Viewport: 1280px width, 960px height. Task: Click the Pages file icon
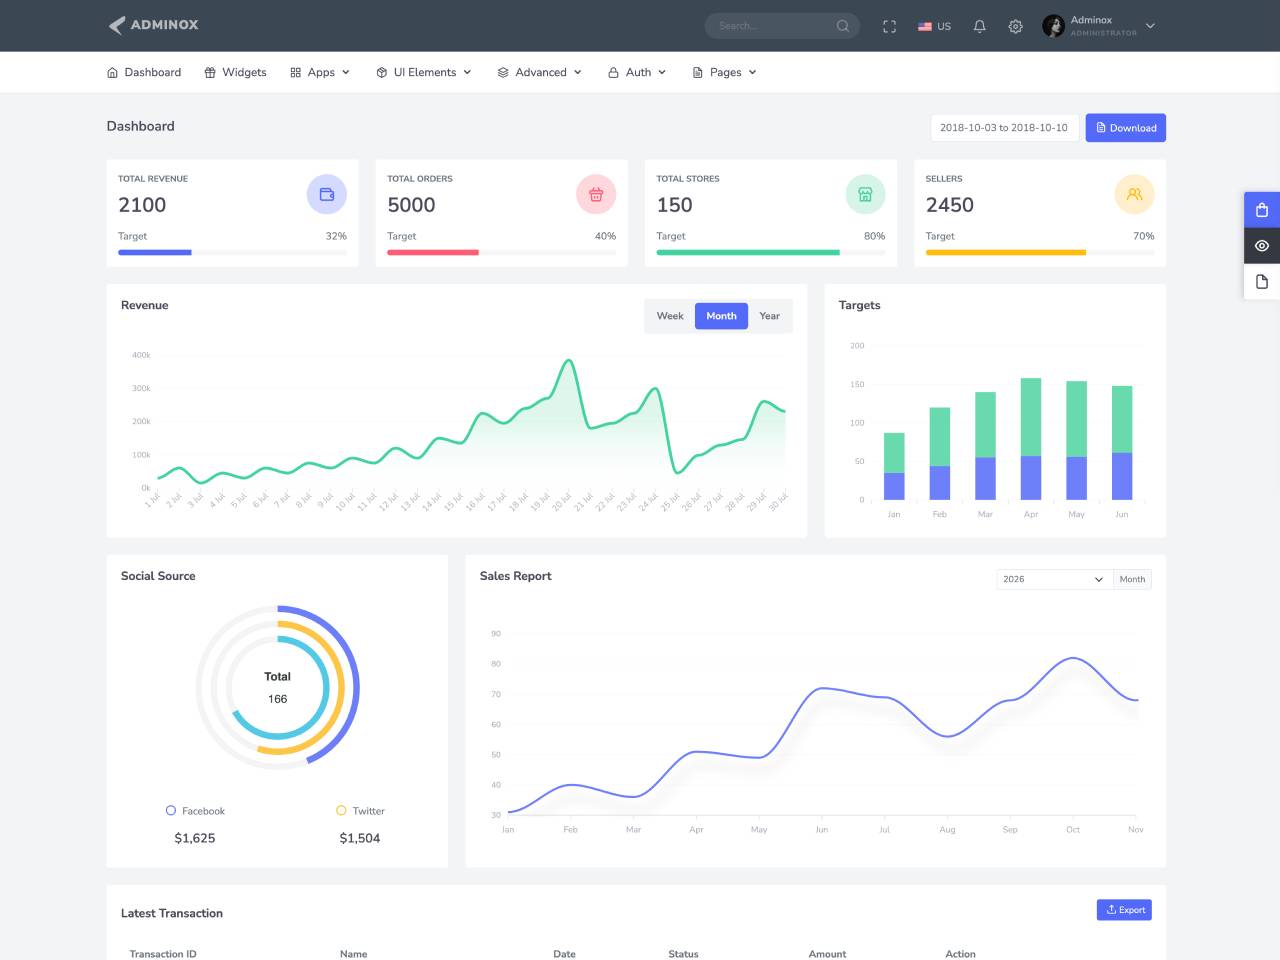(698, 72)
